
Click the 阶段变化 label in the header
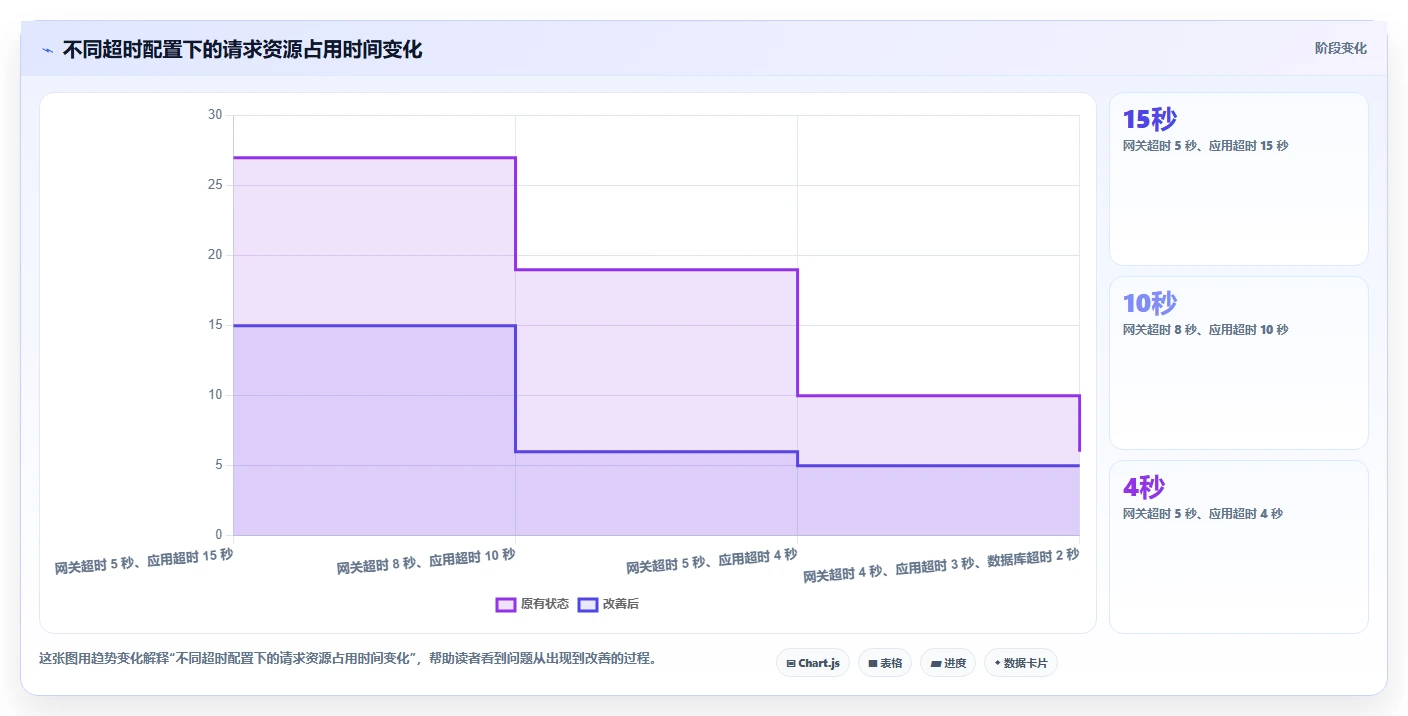click(x=1341, y=48)
